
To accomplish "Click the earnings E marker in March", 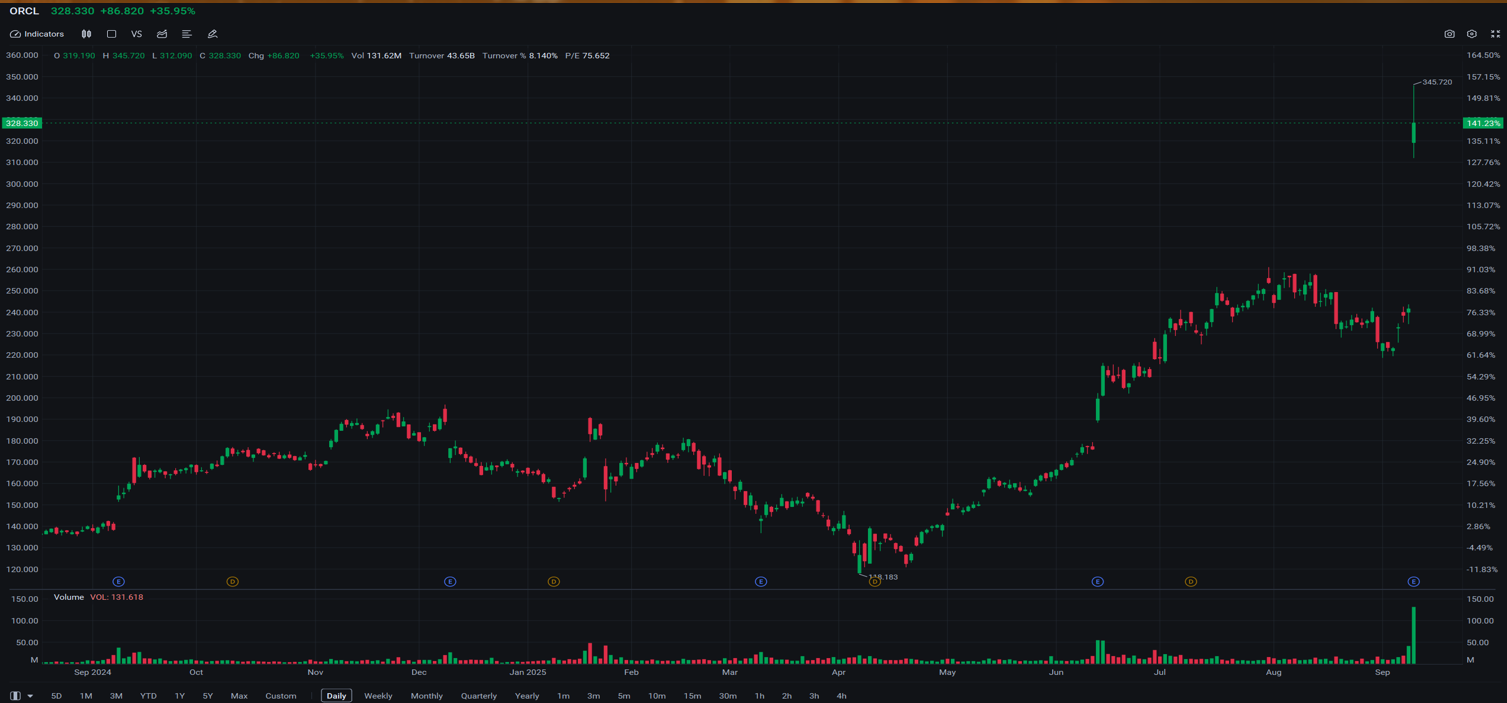I will (x=761, y=582).
